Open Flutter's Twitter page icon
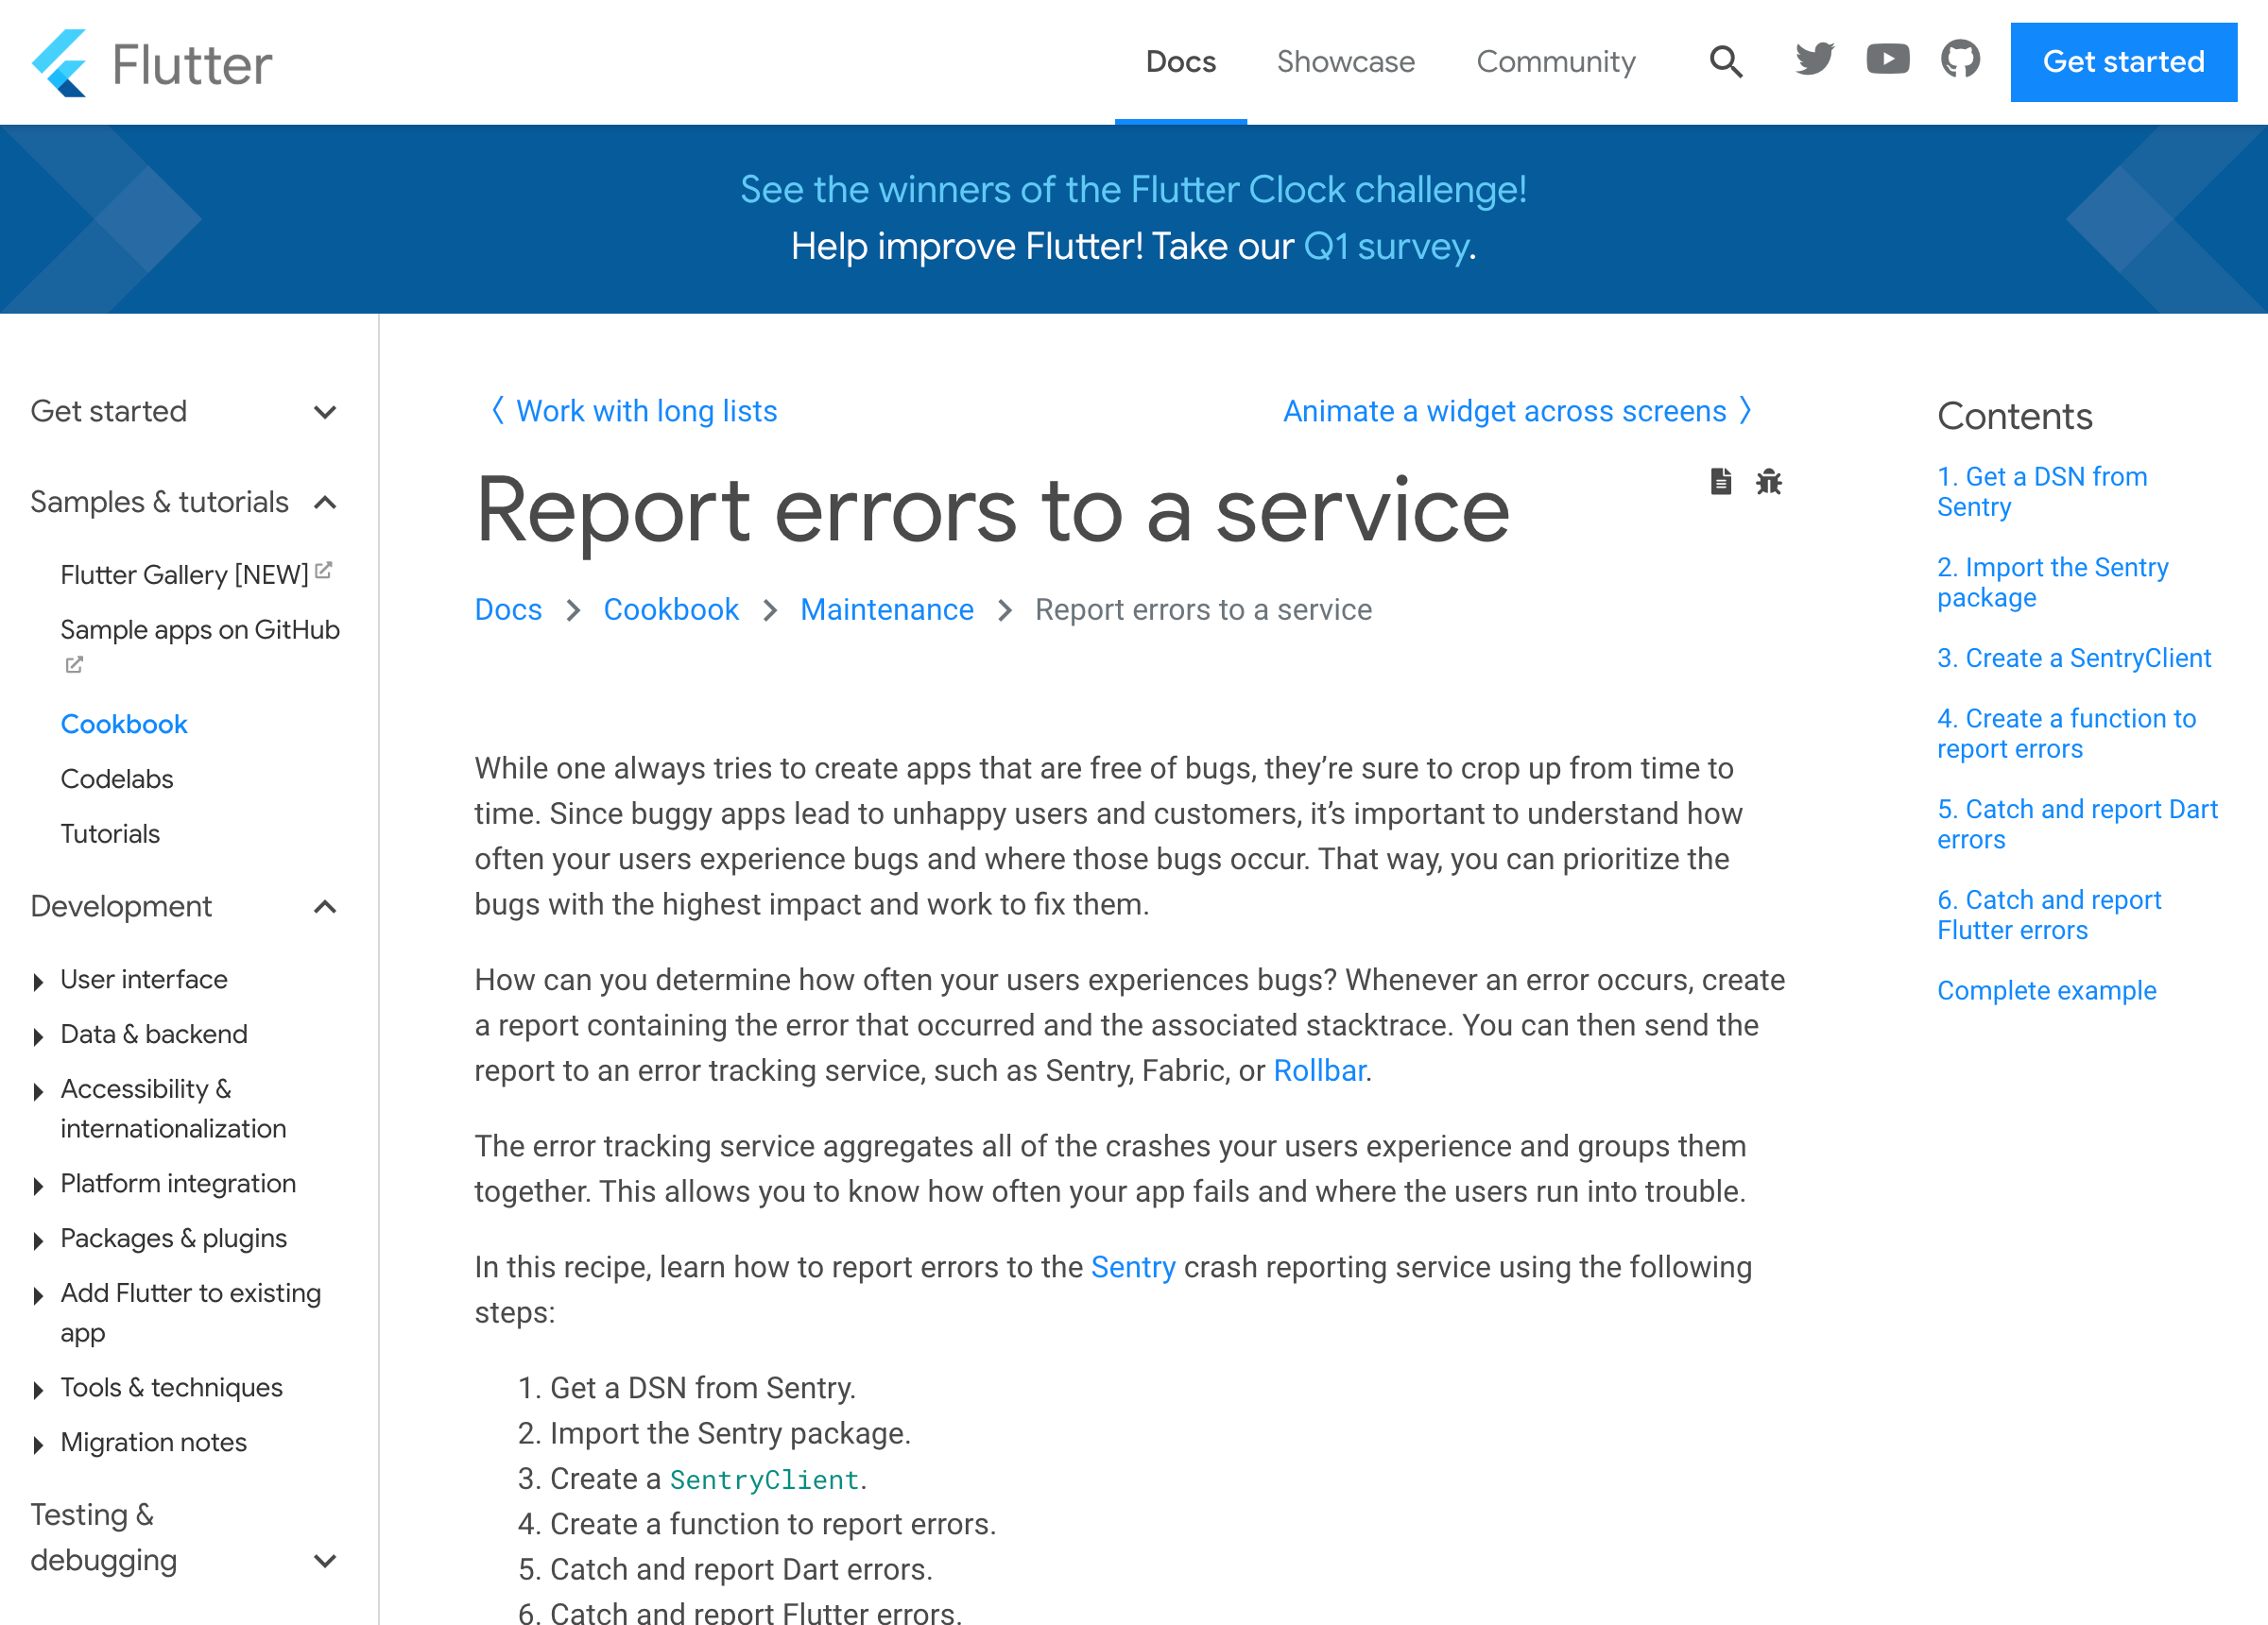The image size is (2268, 1625). [1814, 60]
